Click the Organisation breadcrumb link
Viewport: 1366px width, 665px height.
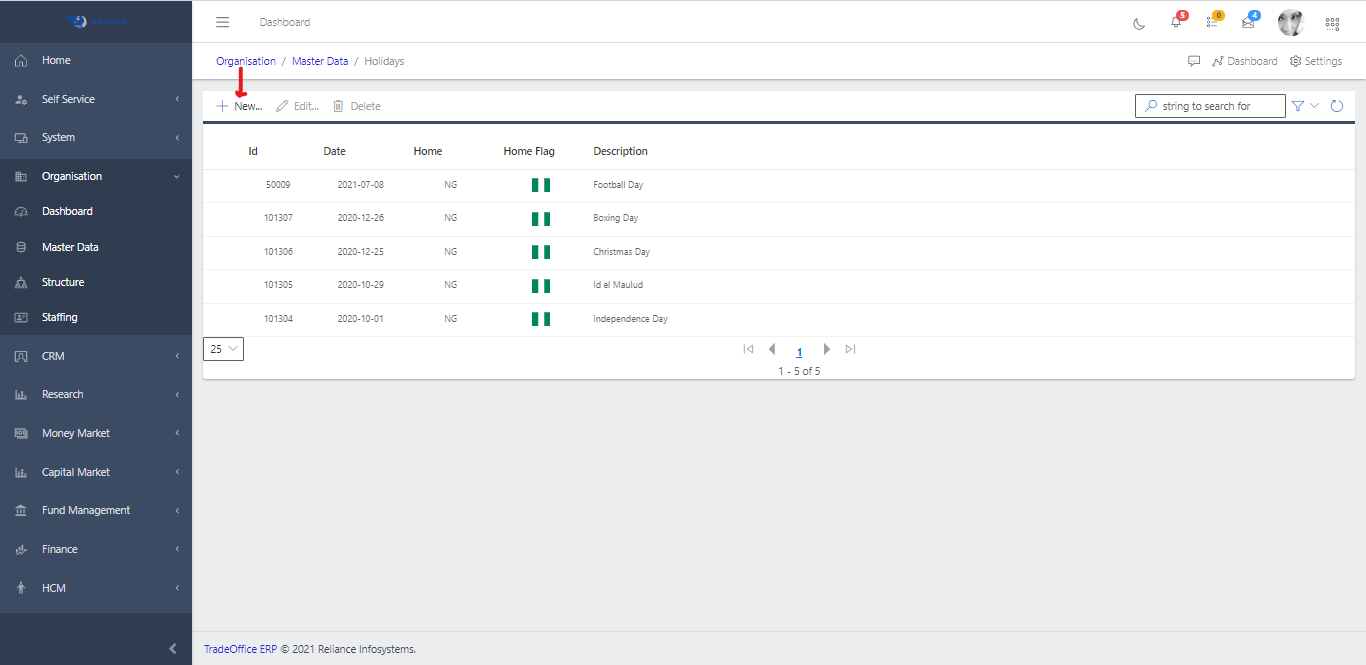[246, 61]
